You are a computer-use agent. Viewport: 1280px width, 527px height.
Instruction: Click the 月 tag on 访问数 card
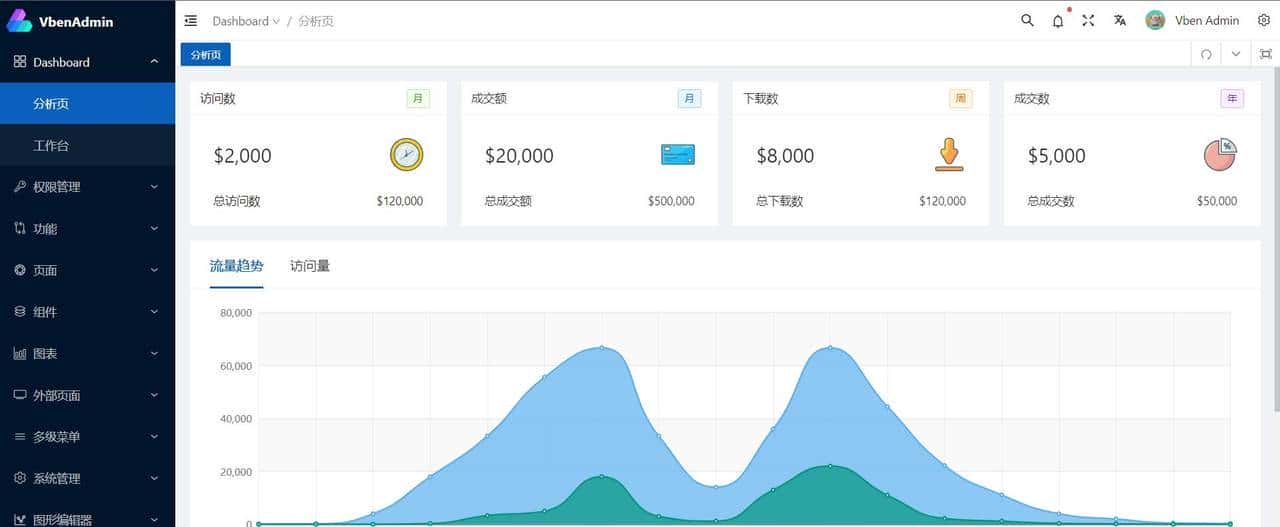tap(418, 99)
